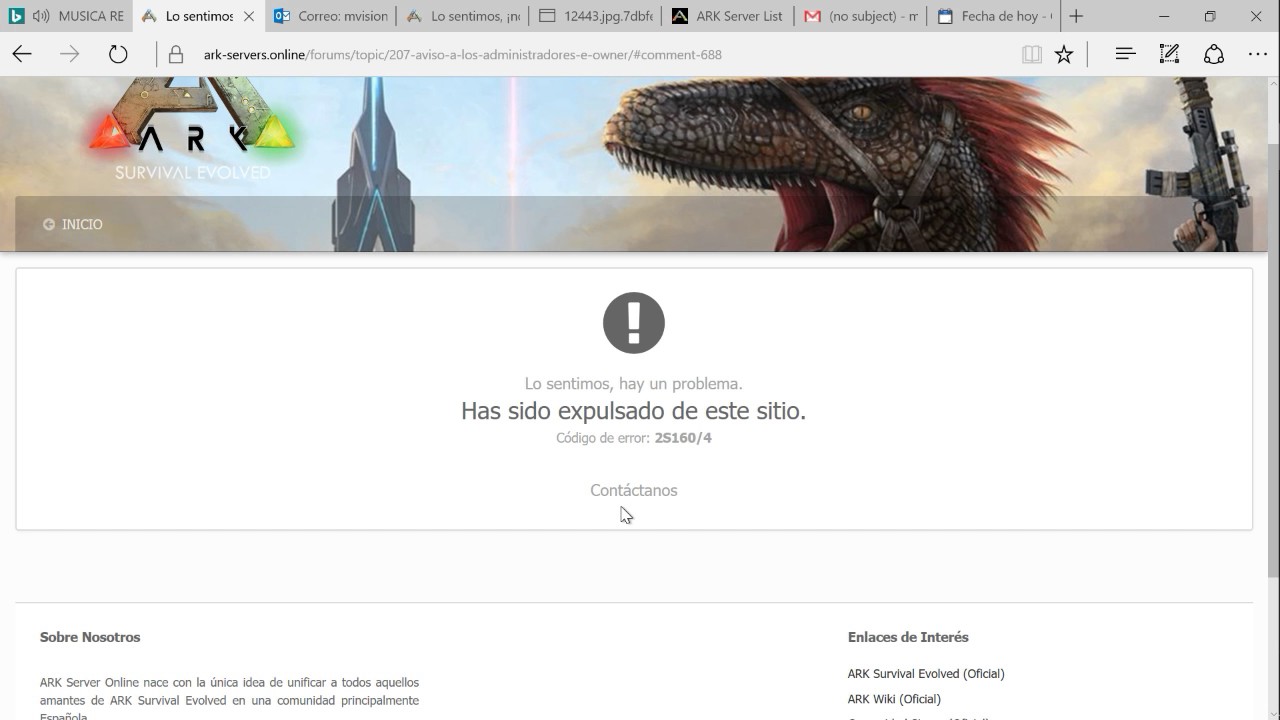This screenshot has height=720, width=1280.
Task: Click Lo sentimos, hay un problema text
Action: [634, 384]
